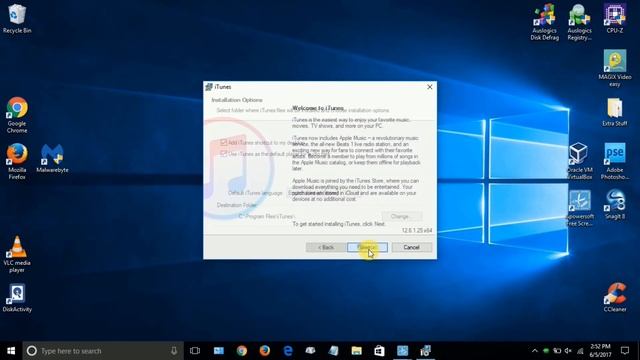This screenshot has height=360, width=640.
Task: Open the Snagit 8 desktop shortcut
Action: click(x=614, y=204)
